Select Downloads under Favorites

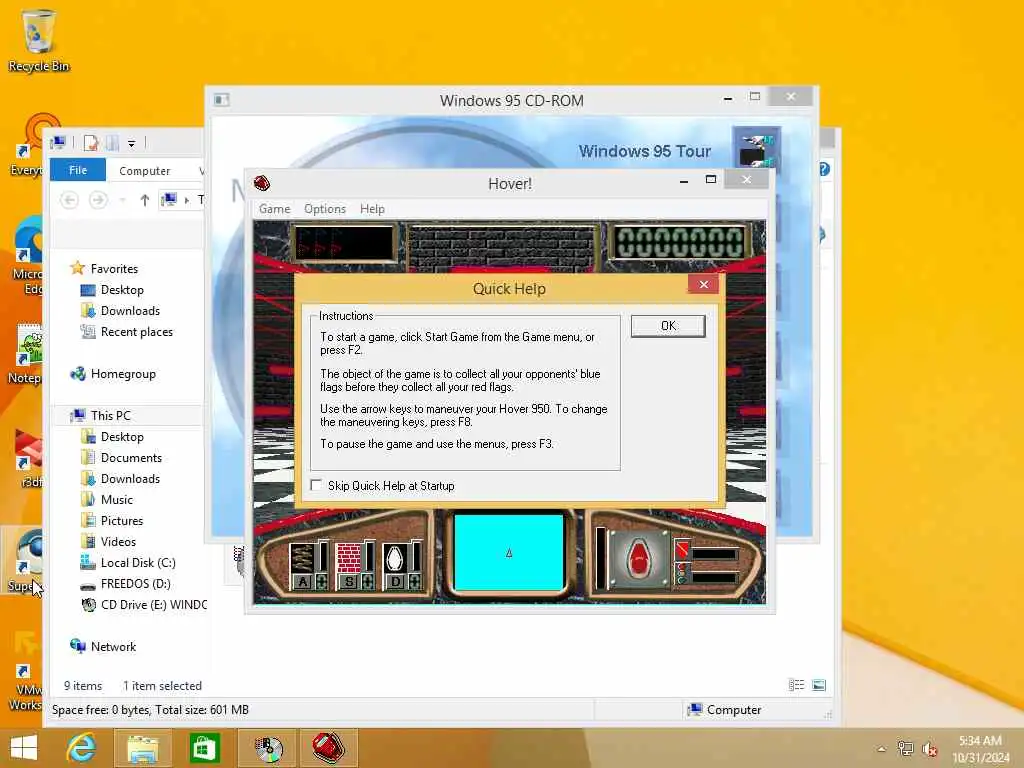(x=129, y=311)
